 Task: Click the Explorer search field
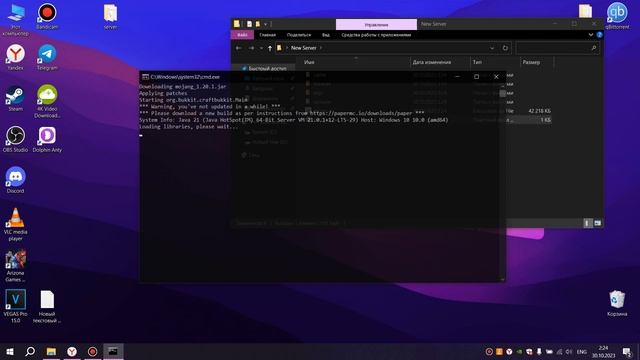tap(557, 48)
